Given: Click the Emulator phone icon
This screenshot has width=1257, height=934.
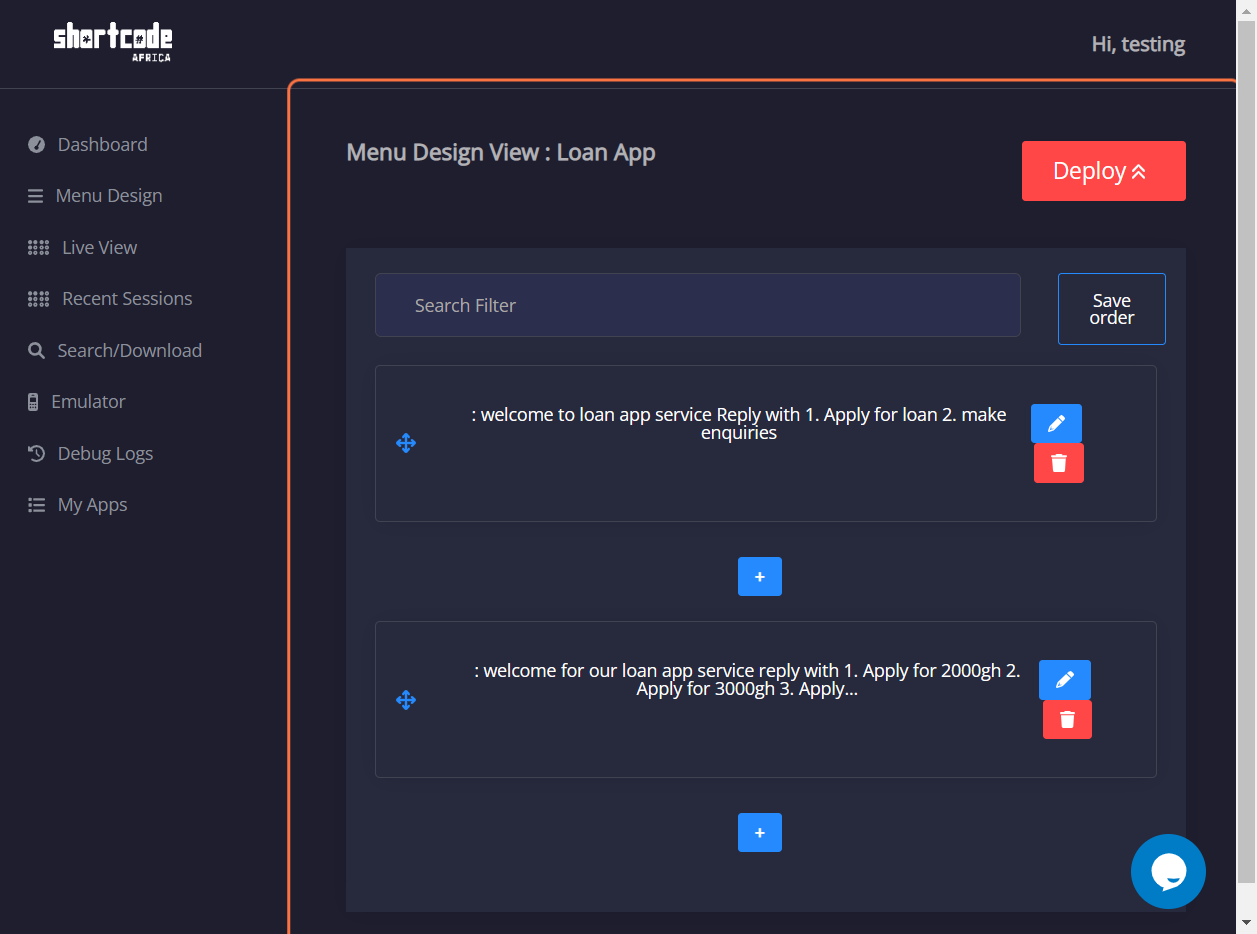Looking at the screenshot, I should click(x=33, y=402).
